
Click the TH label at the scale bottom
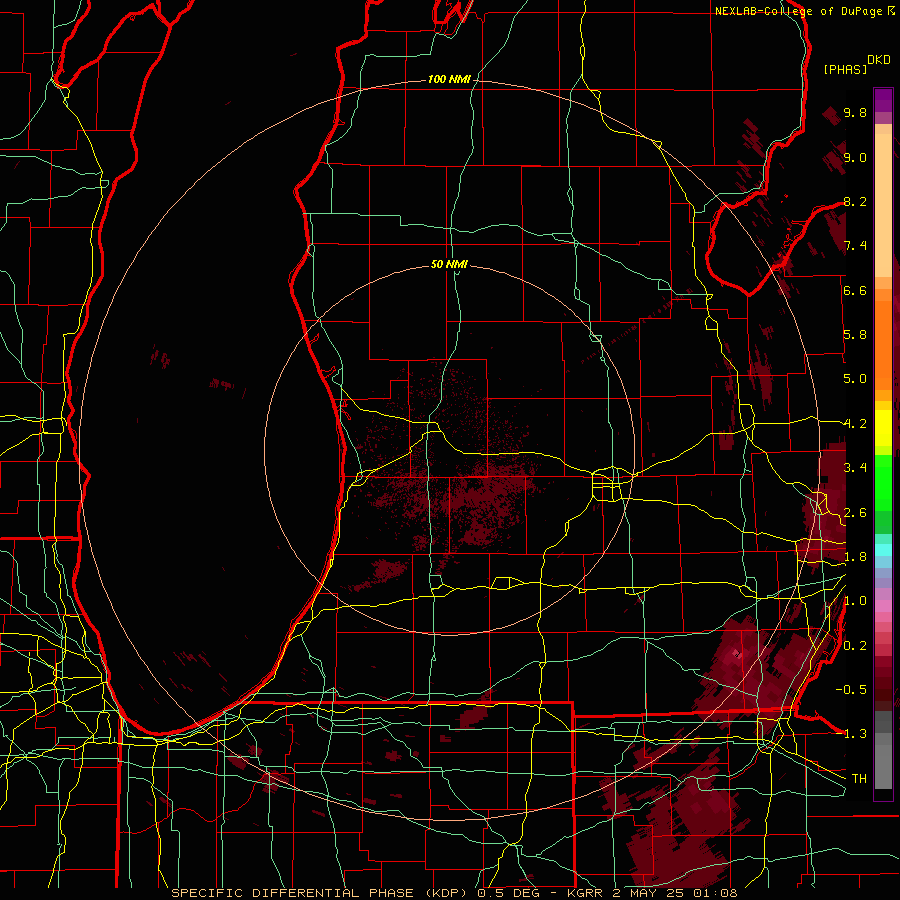pos(859,779)
